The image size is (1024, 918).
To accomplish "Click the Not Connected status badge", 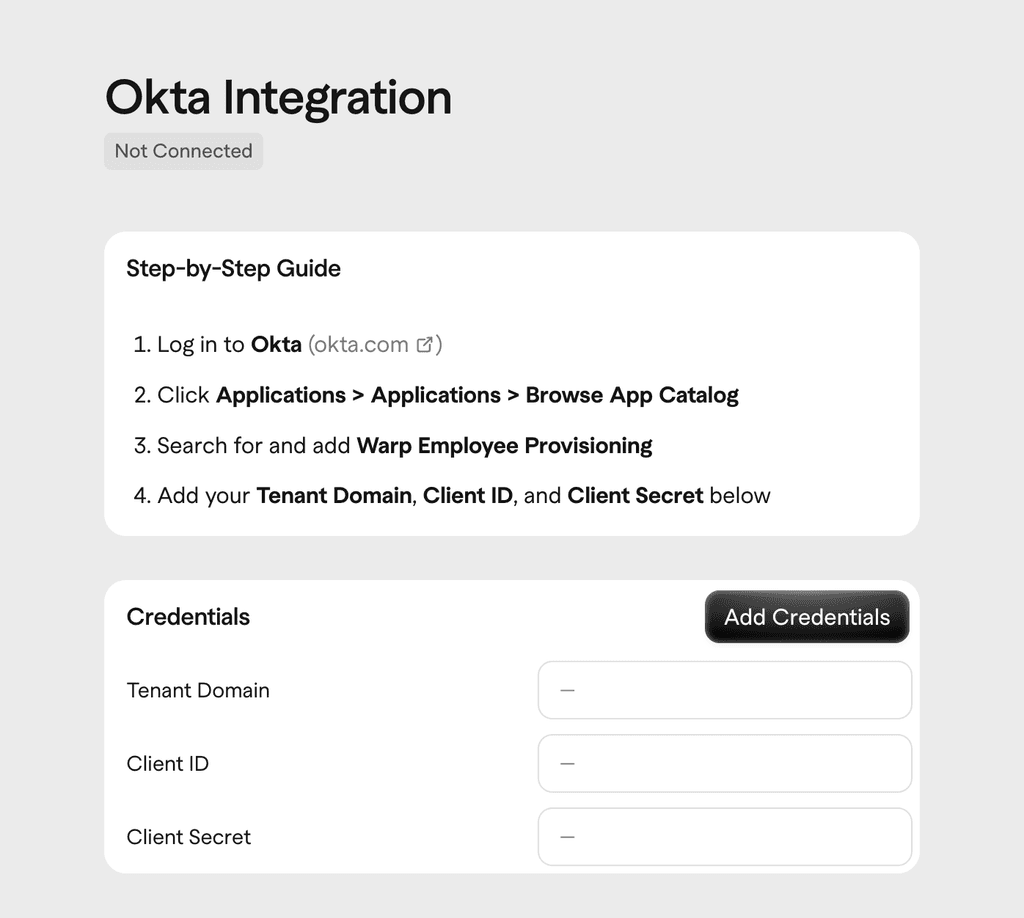I will 183,151.
